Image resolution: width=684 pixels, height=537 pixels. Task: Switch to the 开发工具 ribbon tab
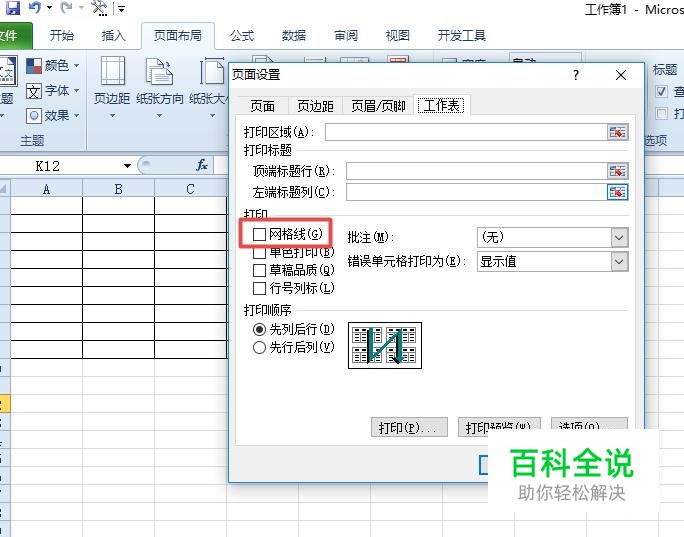point(462,35)
